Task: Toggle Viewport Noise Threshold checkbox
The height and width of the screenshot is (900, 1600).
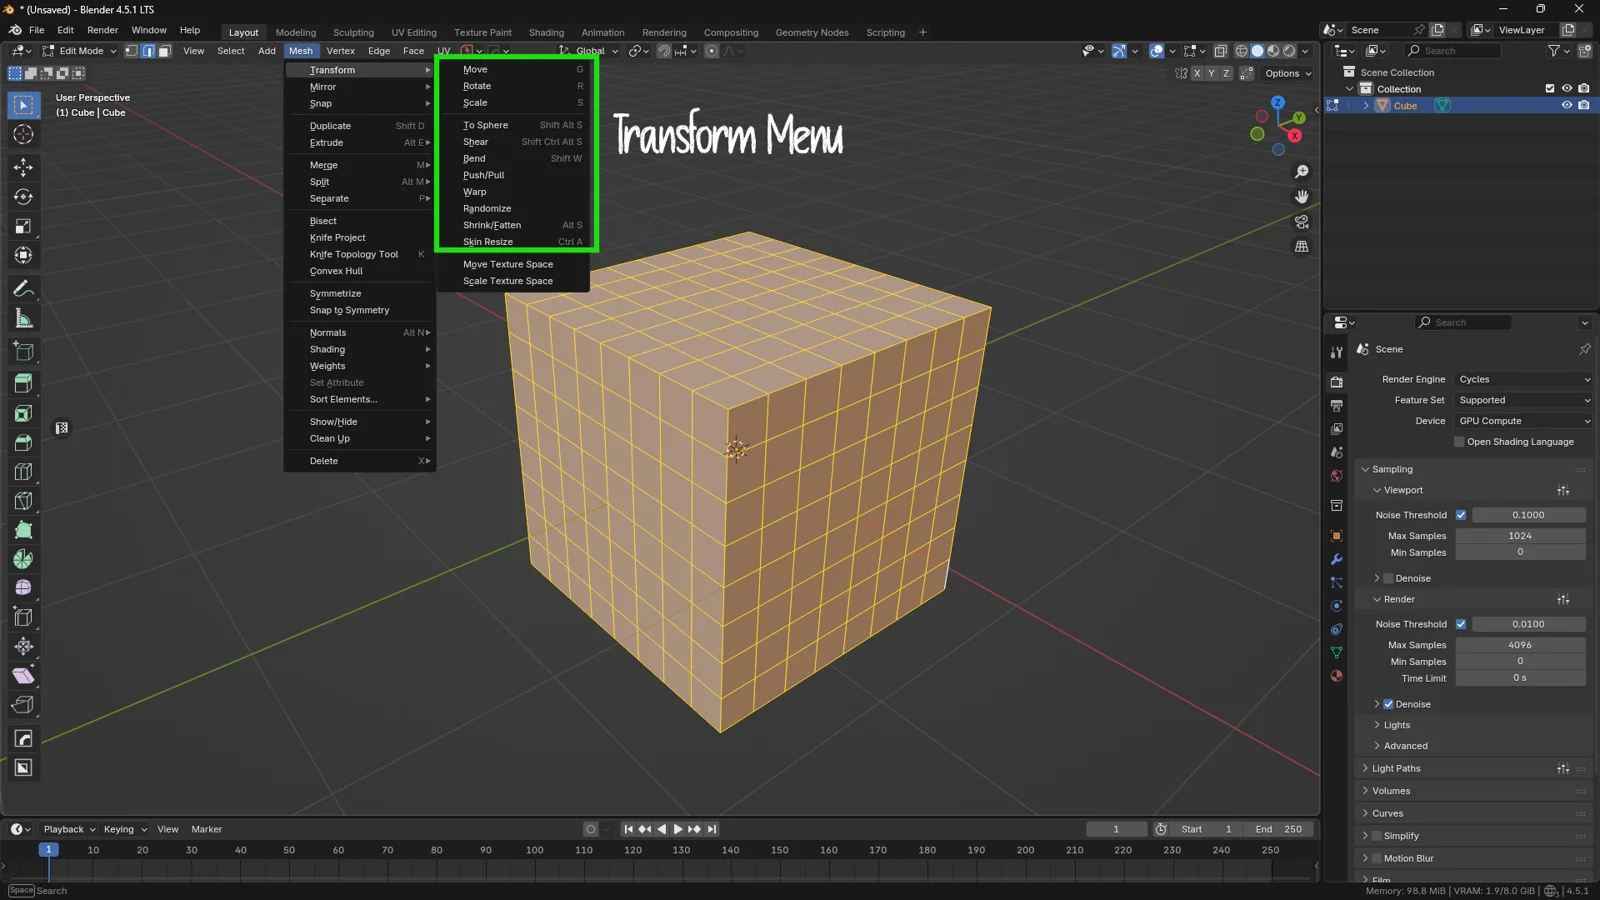Action: pos(1461,515)
